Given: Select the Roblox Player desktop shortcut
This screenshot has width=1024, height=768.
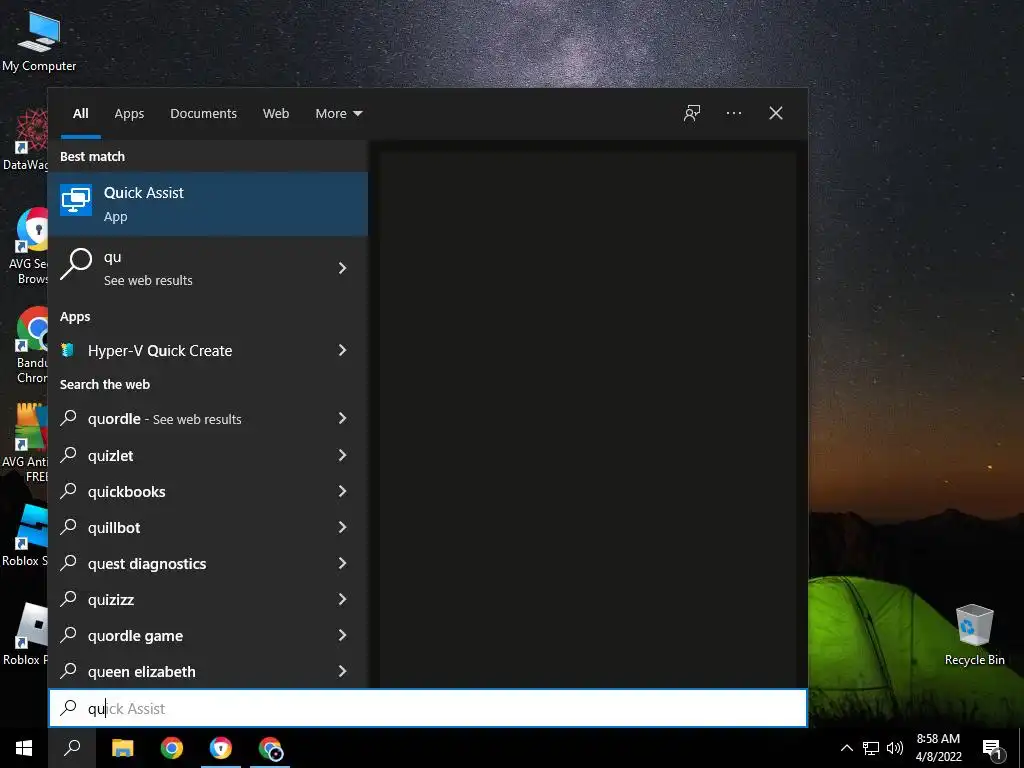Looking at the screenshot, I should [x=25, y=634].
